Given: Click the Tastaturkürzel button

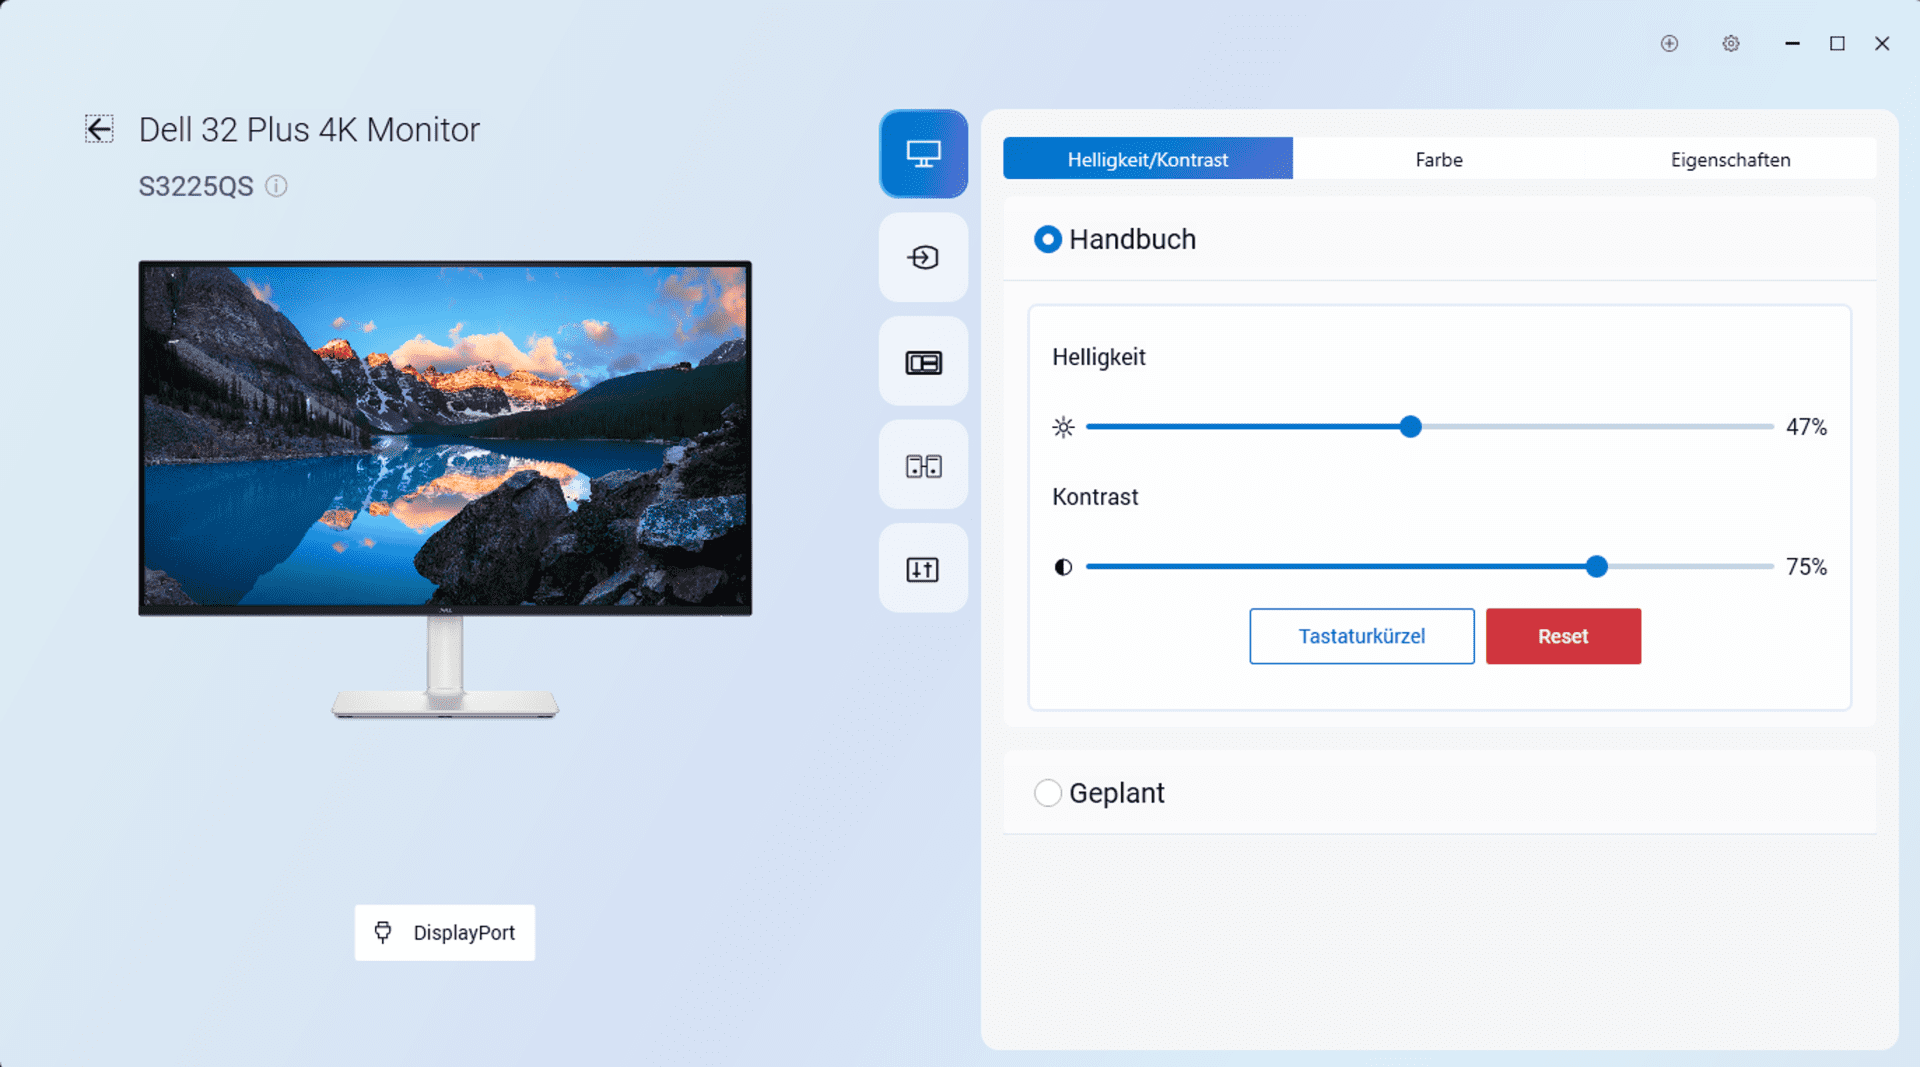Looking at the screenshot, I should (x=1361, y=636).
